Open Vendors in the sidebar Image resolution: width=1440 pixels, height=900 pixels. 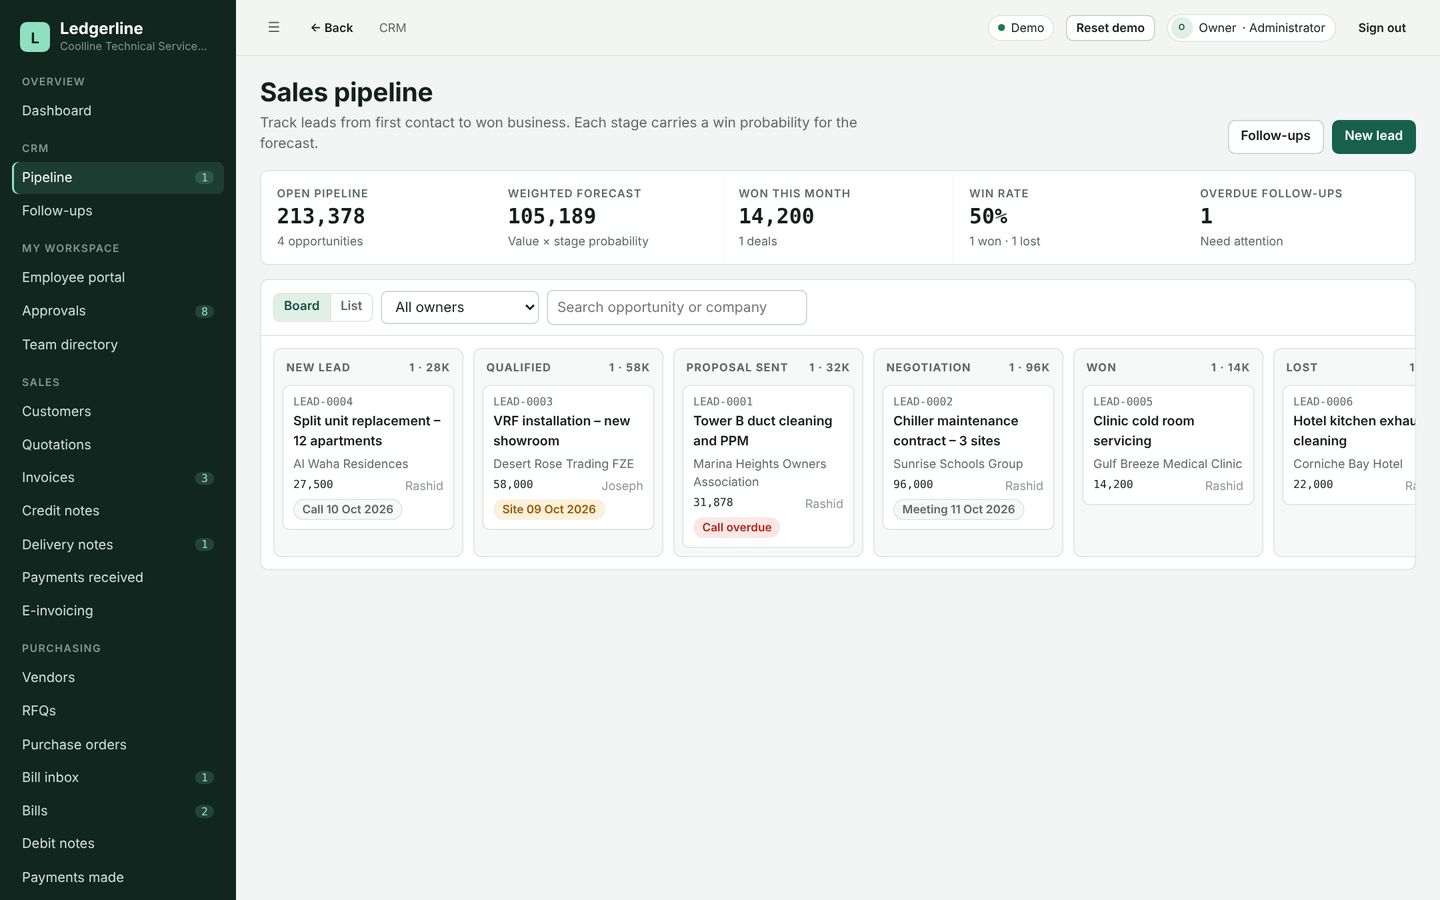coord(118,678)
